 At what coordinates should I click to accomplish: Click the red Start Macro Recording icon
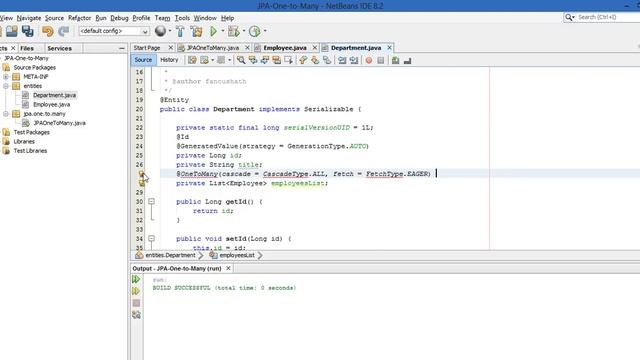click(369, 60)
